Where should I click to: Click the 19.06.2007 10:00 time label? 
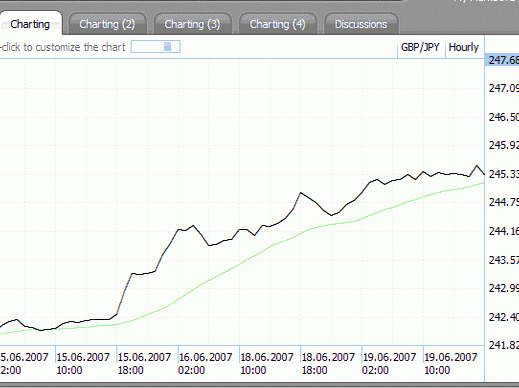point(451,363)
